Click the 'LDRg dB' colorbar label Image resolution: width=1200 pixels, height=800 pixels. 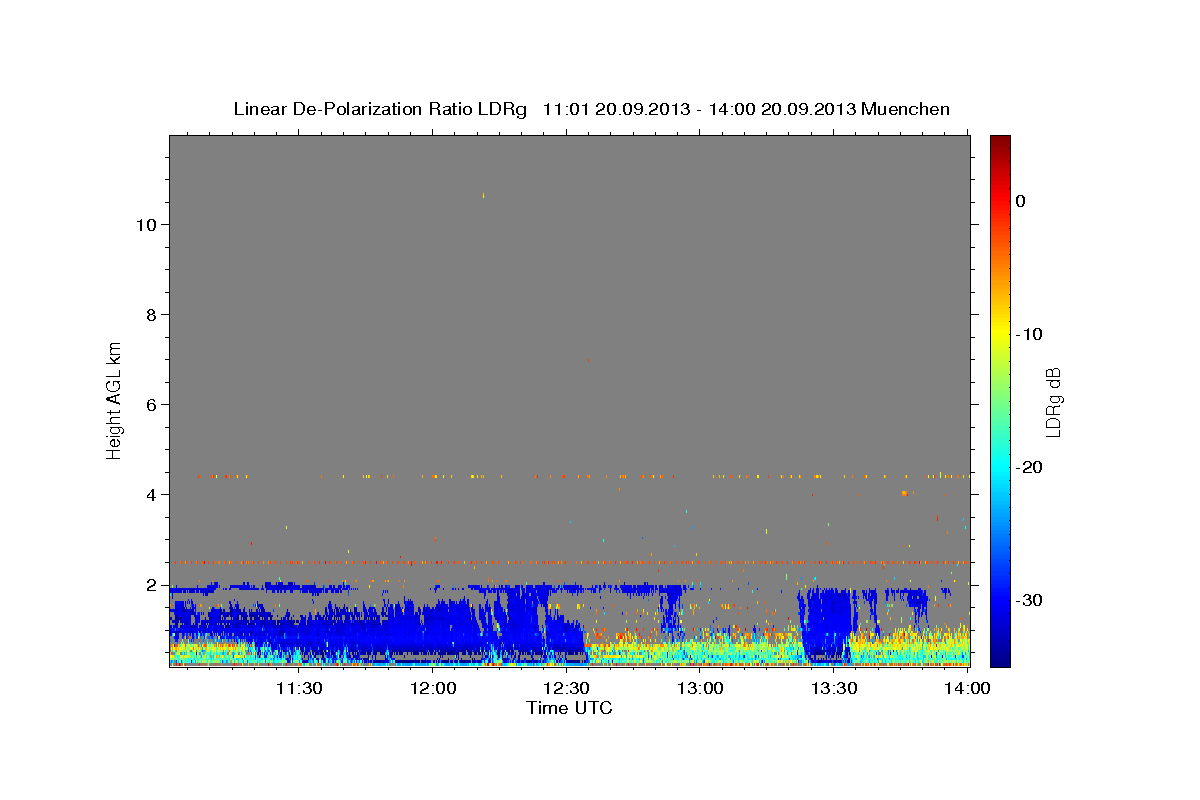click(x=1053, y=401)
